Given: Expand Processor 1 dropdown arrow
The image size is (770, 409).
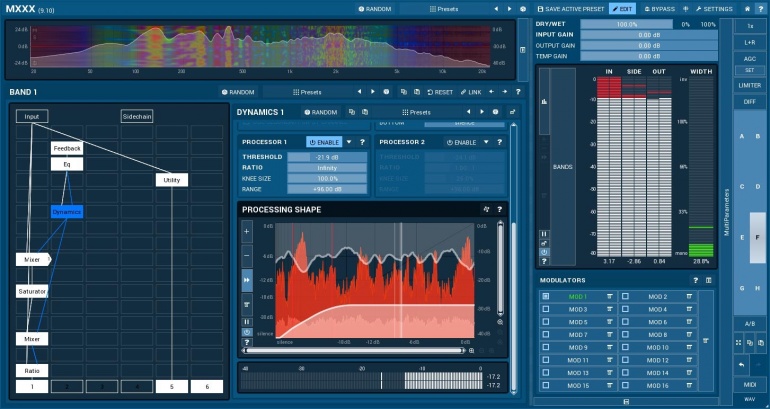Looking at the screenshot, I should point(349,142).
